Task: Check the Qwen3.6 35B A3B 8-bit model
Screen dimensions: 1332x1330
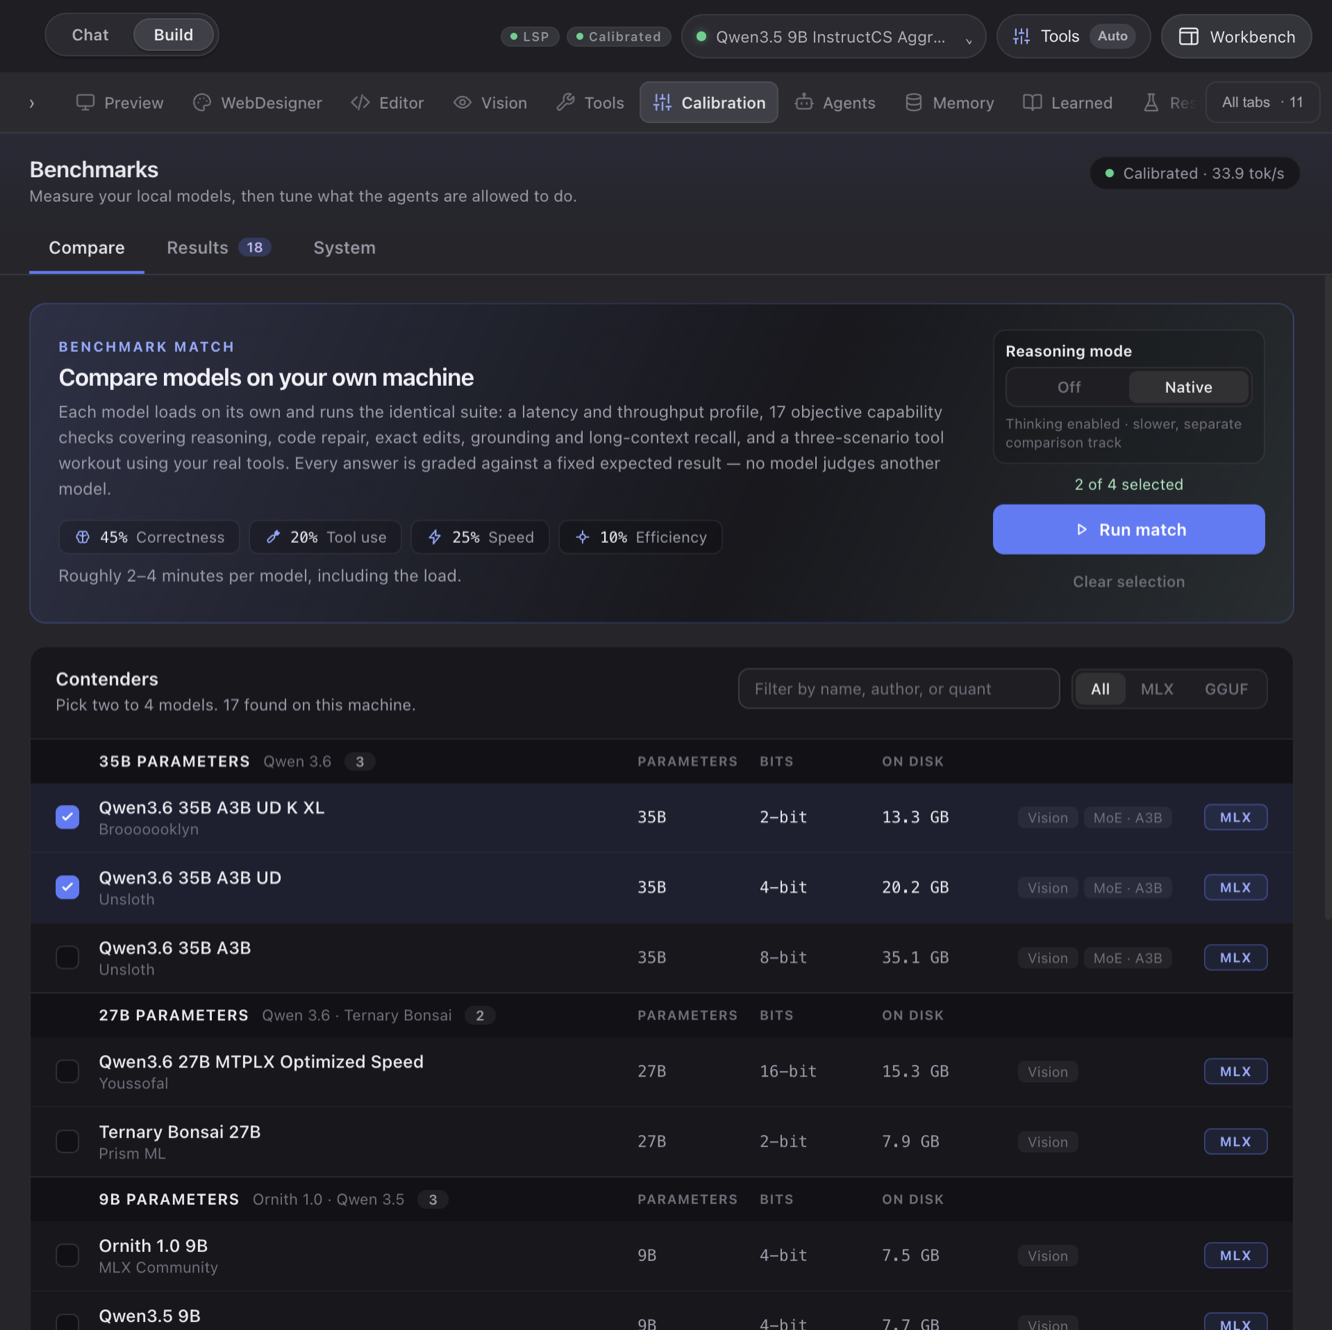Action: 67,957
